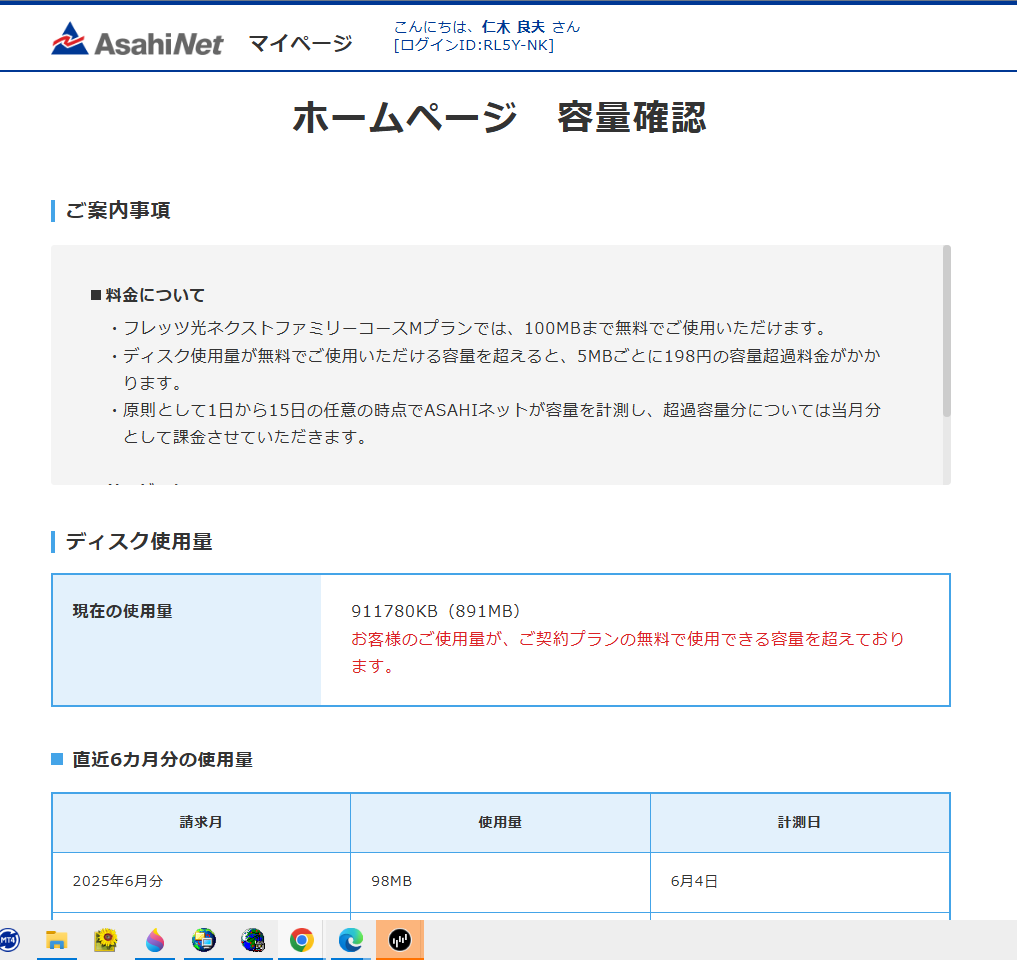Switch to Microsoft Edge in the taskbar

350,940
